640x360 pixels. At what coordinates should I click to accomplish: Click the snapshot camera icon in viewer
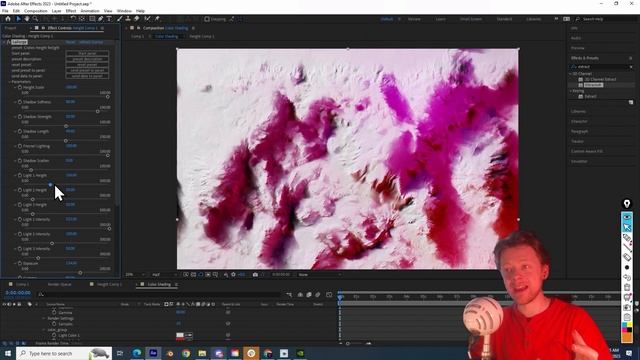click(x=255, y=275)
